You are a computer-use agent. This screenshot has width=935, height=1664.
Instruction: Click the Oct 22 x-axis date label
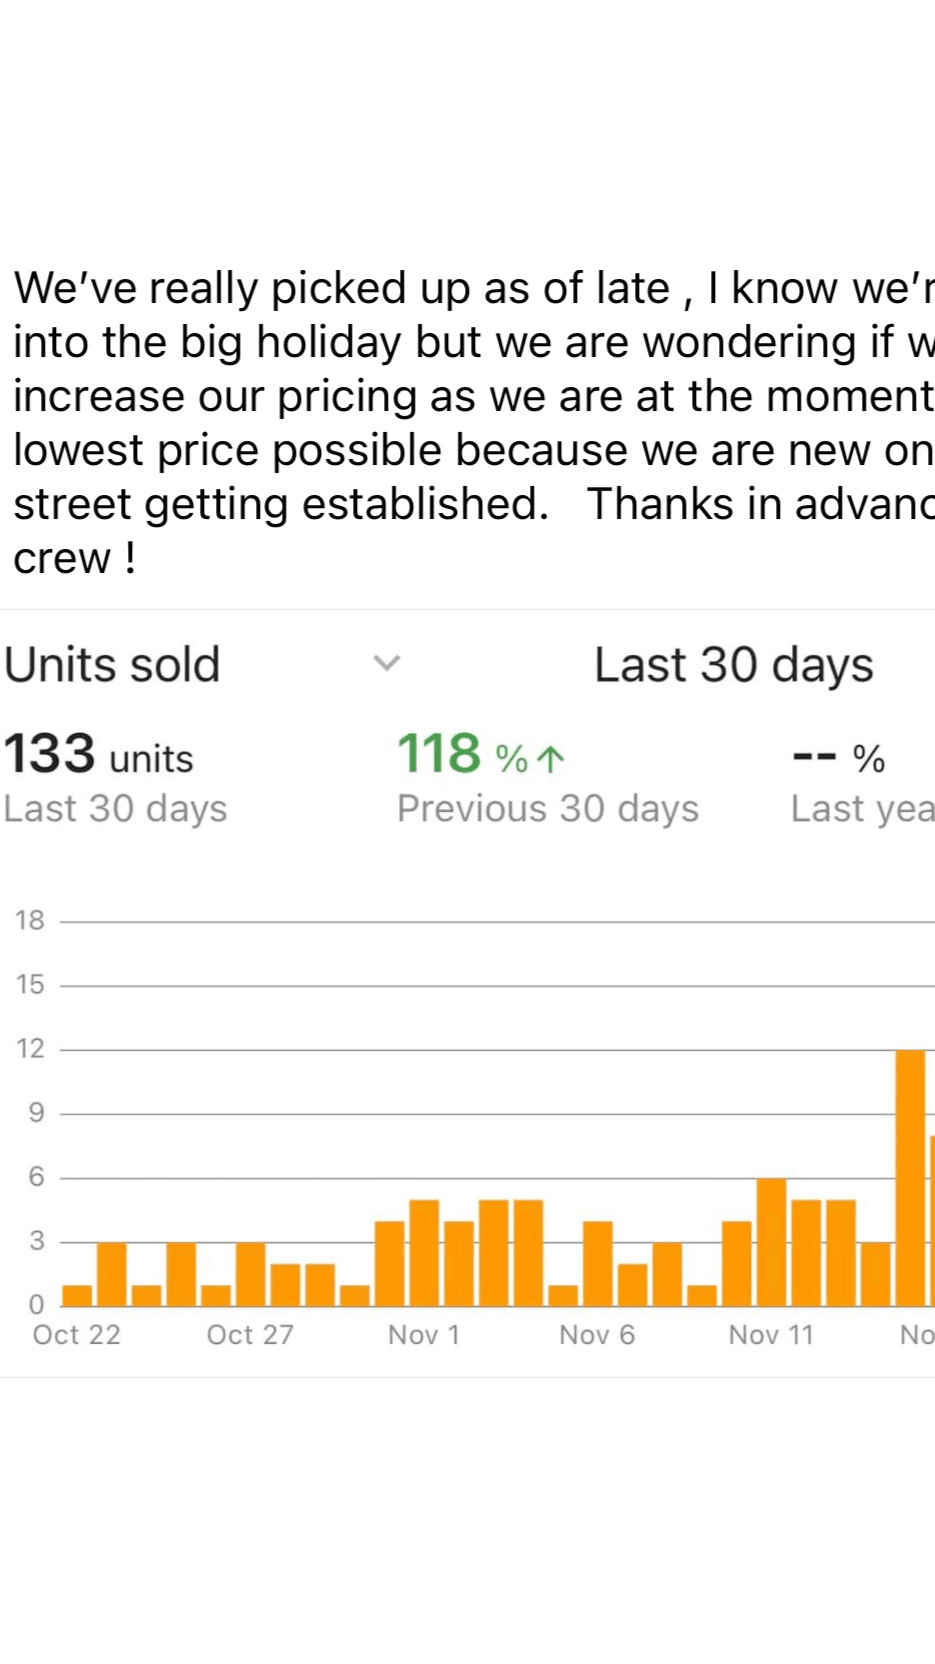tap(76, 1335)
